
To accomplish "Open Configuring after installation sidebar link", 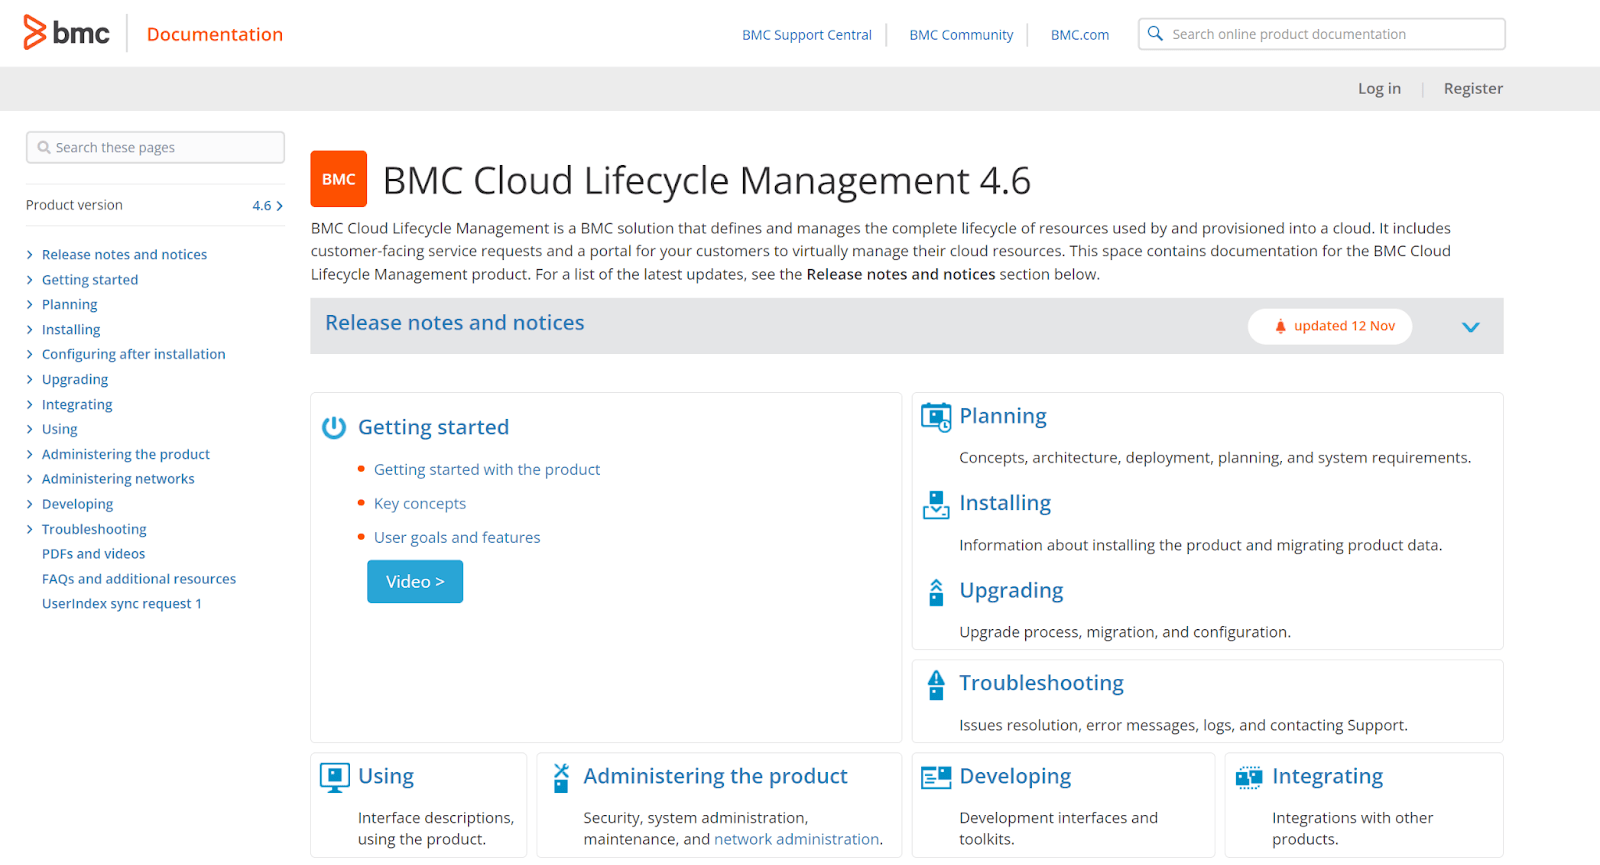I will tap(134, 354).
